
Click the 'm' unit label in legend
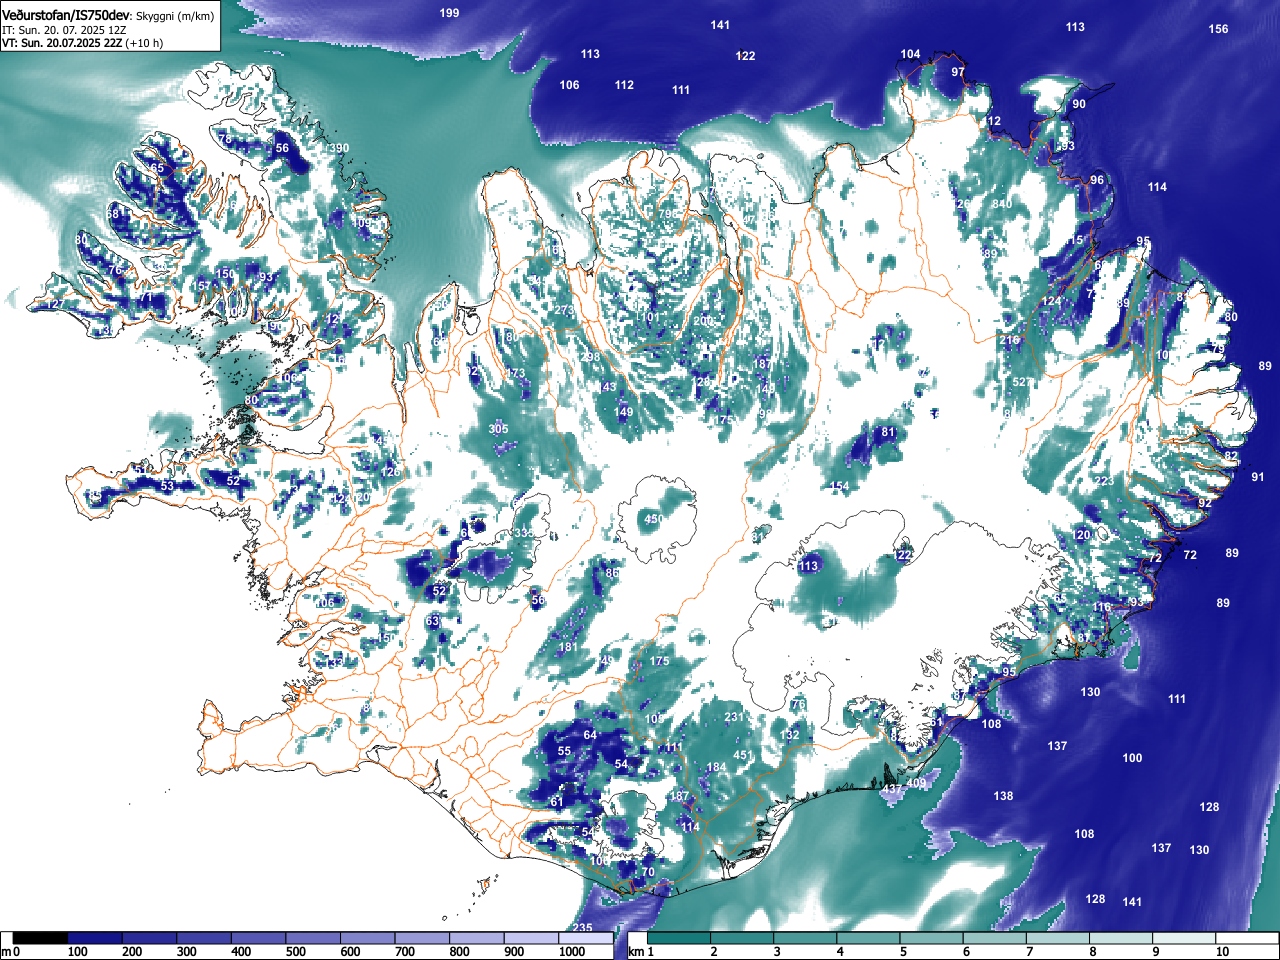coord(6,952)
